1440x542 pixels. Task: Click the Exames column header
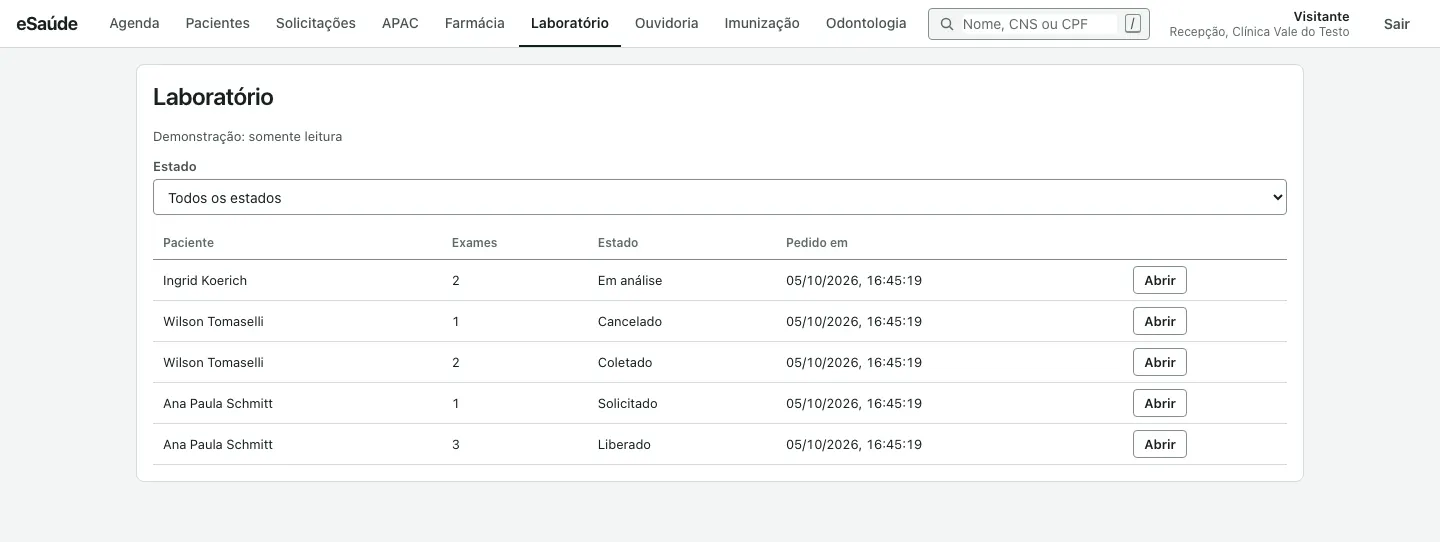click(x=474, y=243)
